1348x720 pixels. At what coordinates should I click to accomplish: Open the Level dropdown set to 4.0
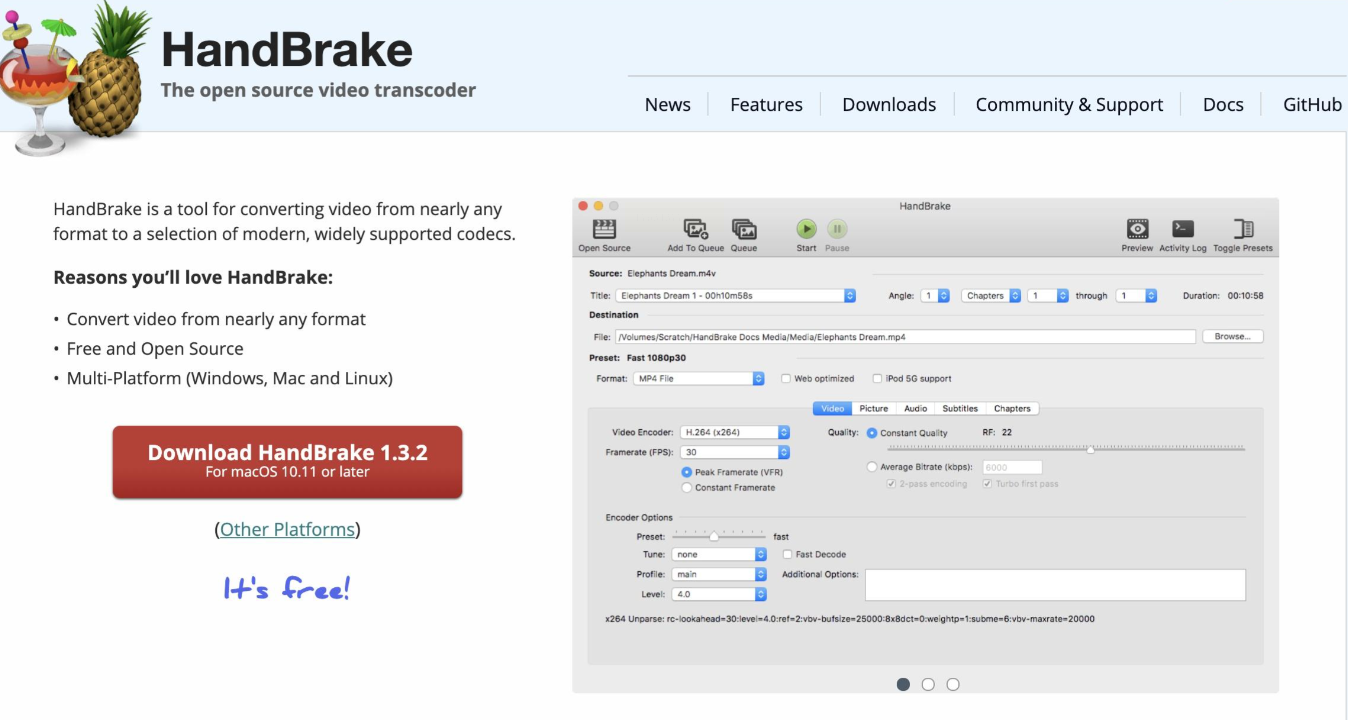tap(719, 594)
